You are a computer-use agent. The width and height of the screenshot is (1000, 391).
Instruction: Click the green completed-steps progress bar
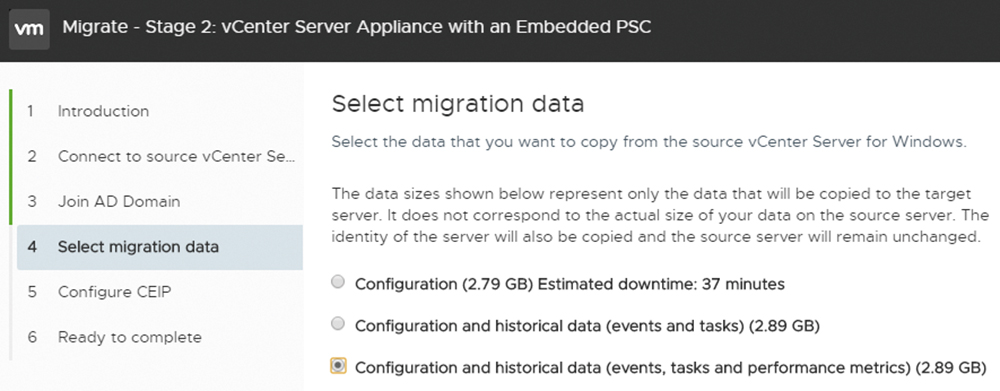[11, 157]
